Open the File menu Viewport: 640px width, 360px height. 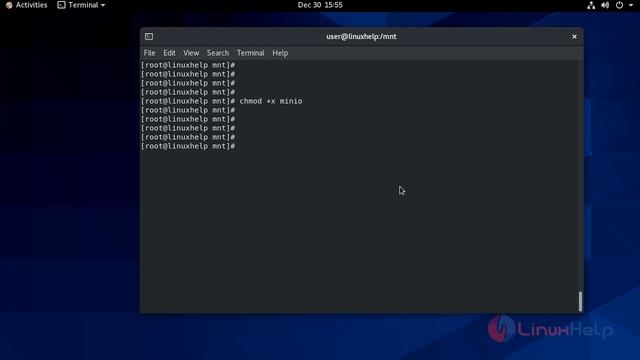click(x=149, y=53)
